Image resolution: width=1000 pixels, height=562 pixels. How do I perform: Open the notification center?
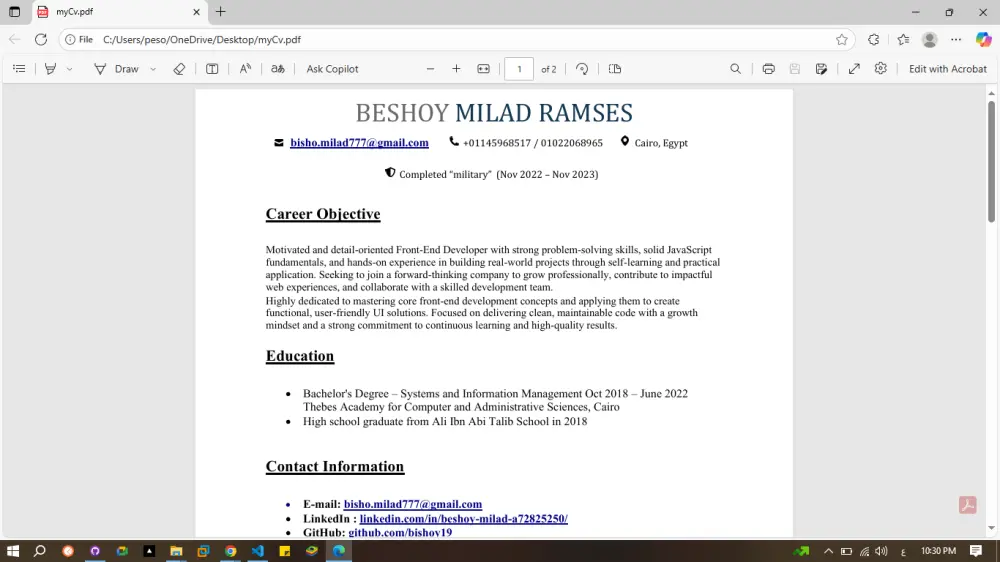(x=976, y=551)
